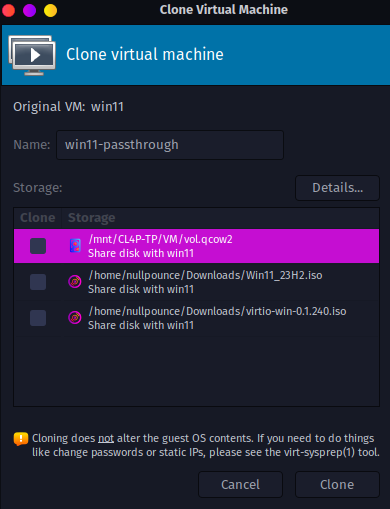Click the yellow warning speech bubble icon
The image size is (390, 509).
21,439
